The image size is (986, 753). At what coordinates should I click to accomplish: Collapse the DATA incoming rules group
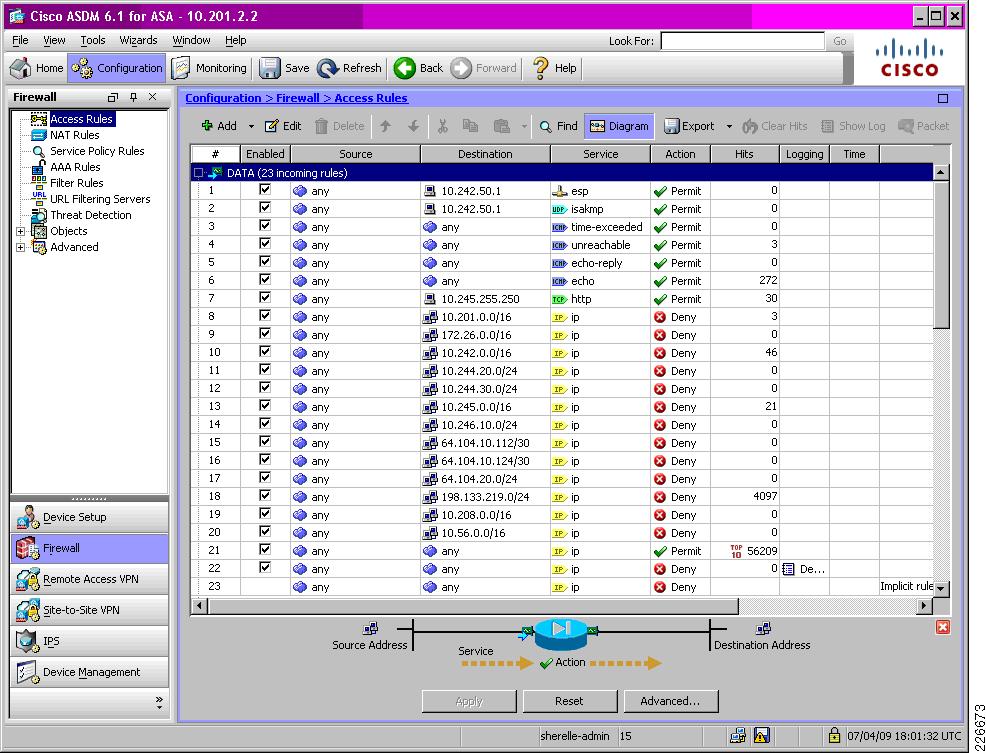coord(198,172)
